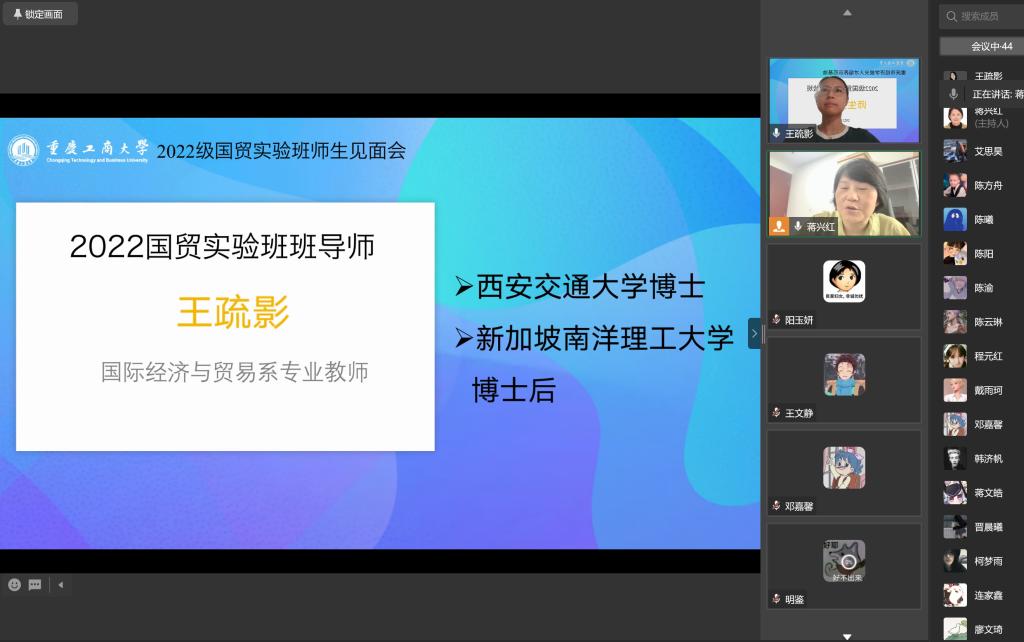The height and width of the screenshot is (642, 1024).
Task: Collapse video strip with blue chevron
Action: pyautogui.click(x=754, y=333)
